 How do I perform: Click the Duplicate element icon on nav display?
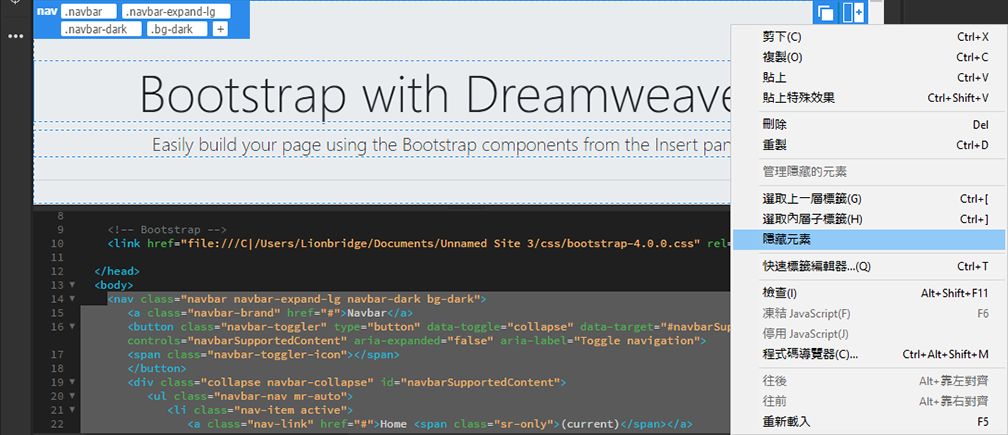tap(825, 13)
